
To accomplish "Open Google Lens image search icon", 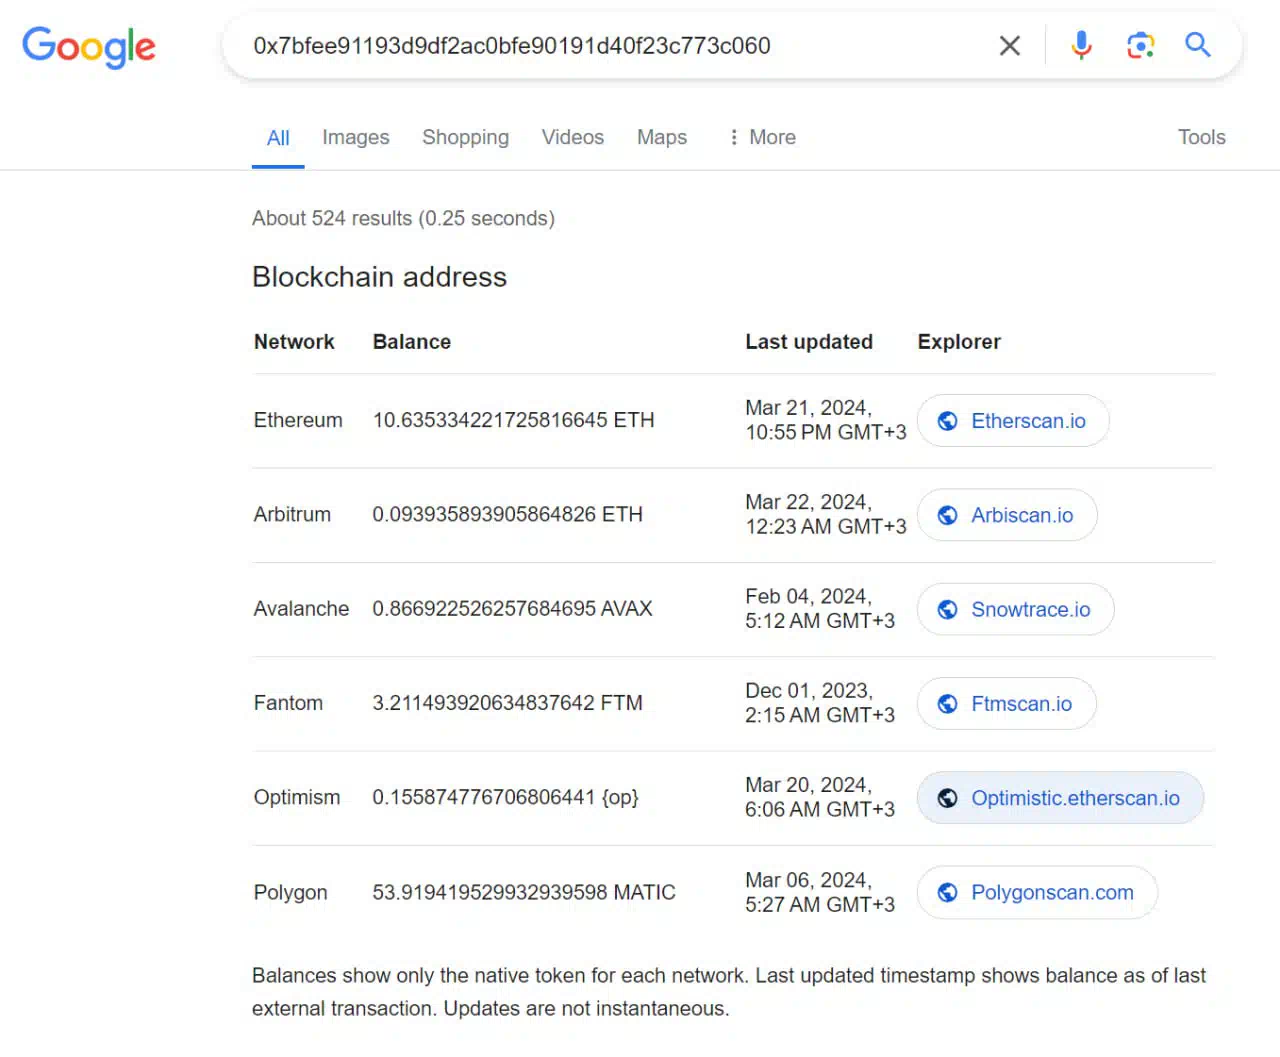I will click(x=1140, y=45).
